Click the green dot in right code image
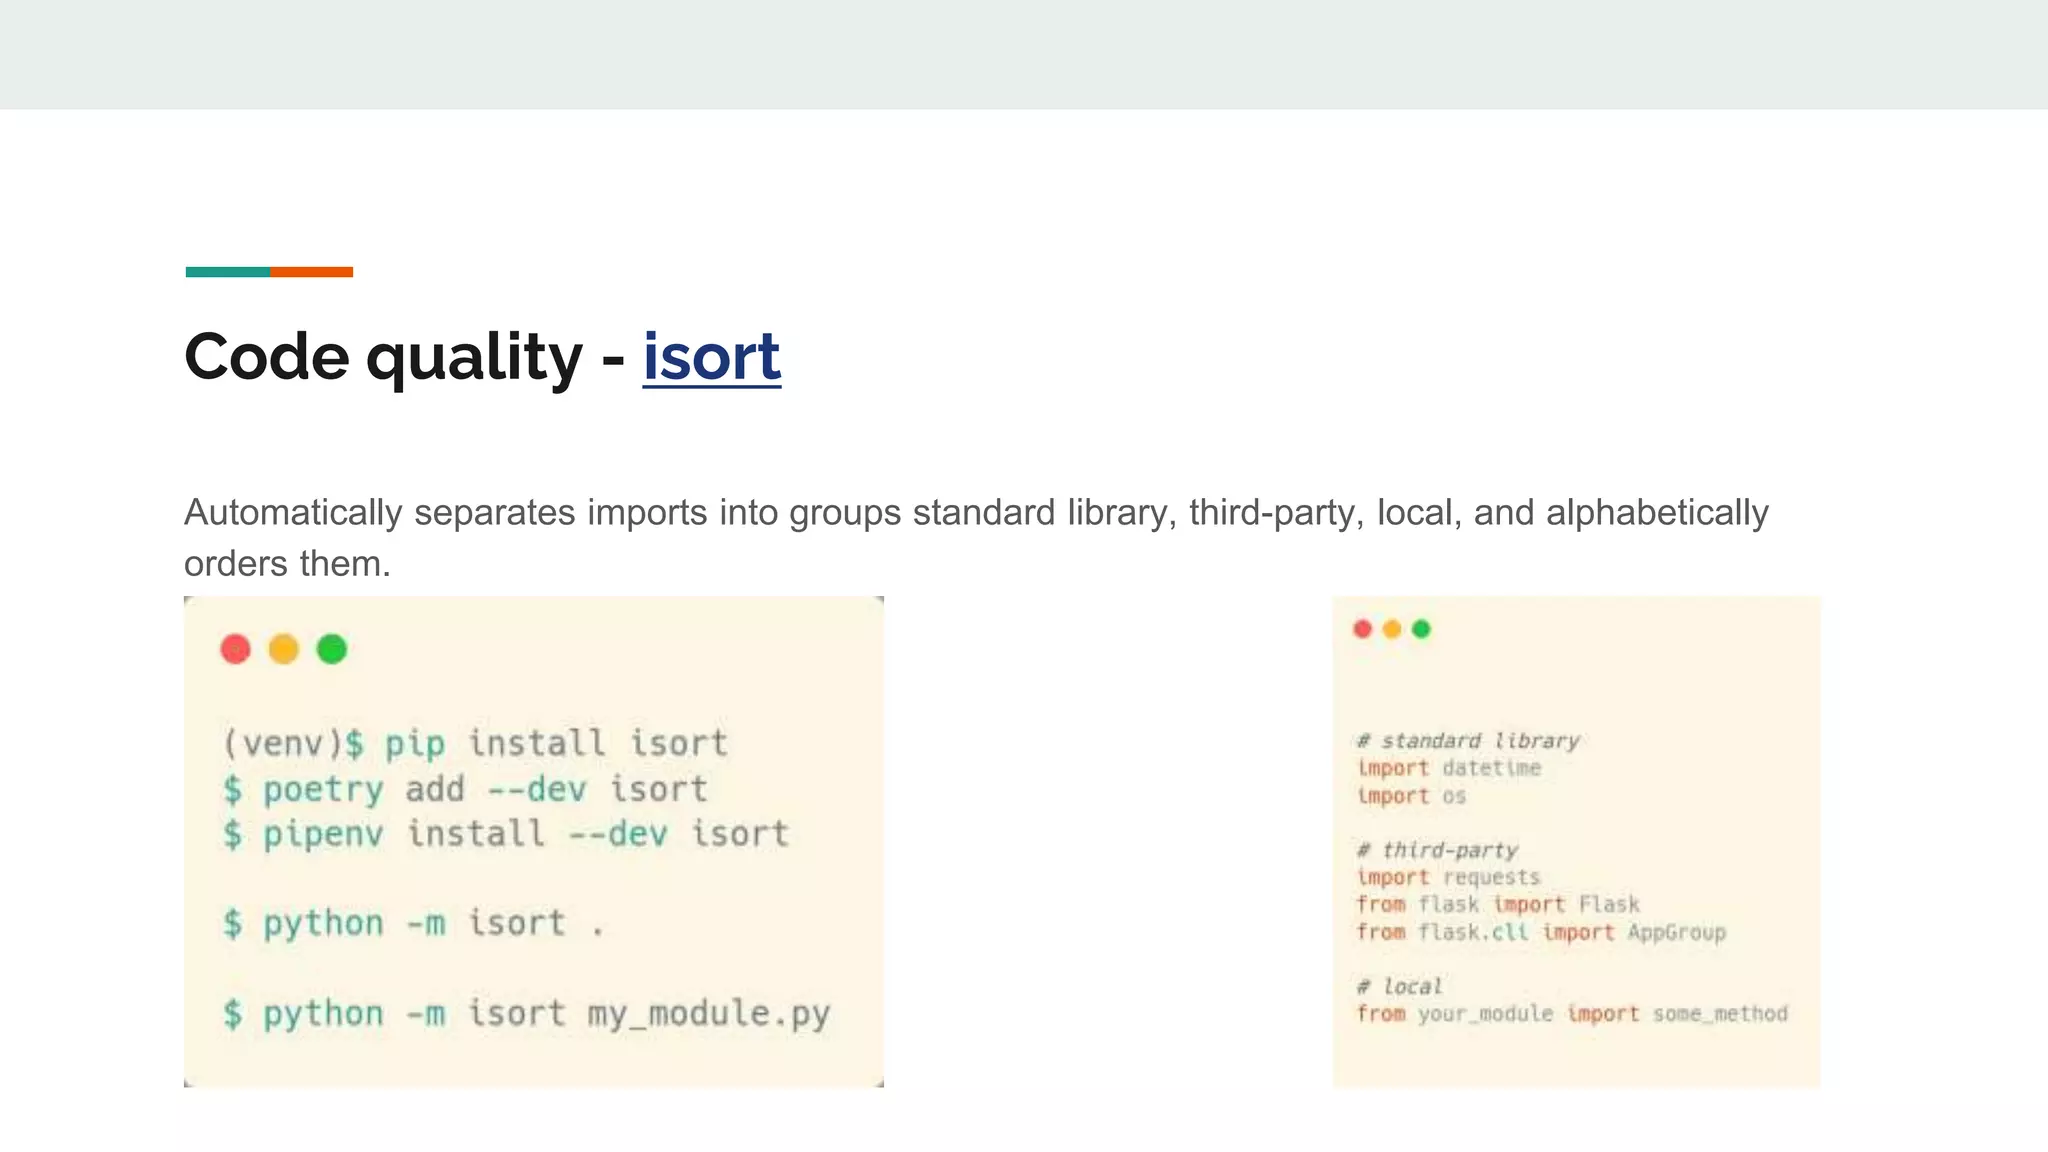 pos(1421,629)
